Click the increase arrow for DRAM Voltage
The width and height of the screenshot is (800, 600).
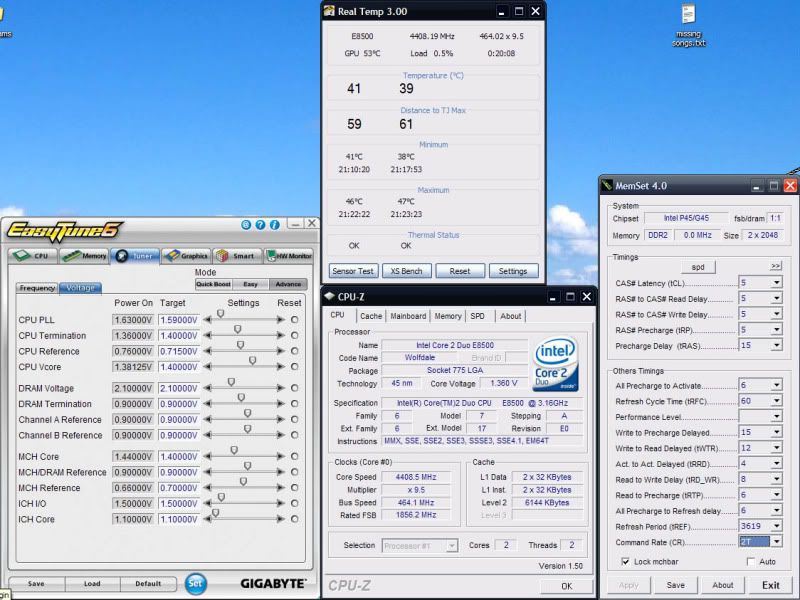[281, 388]
